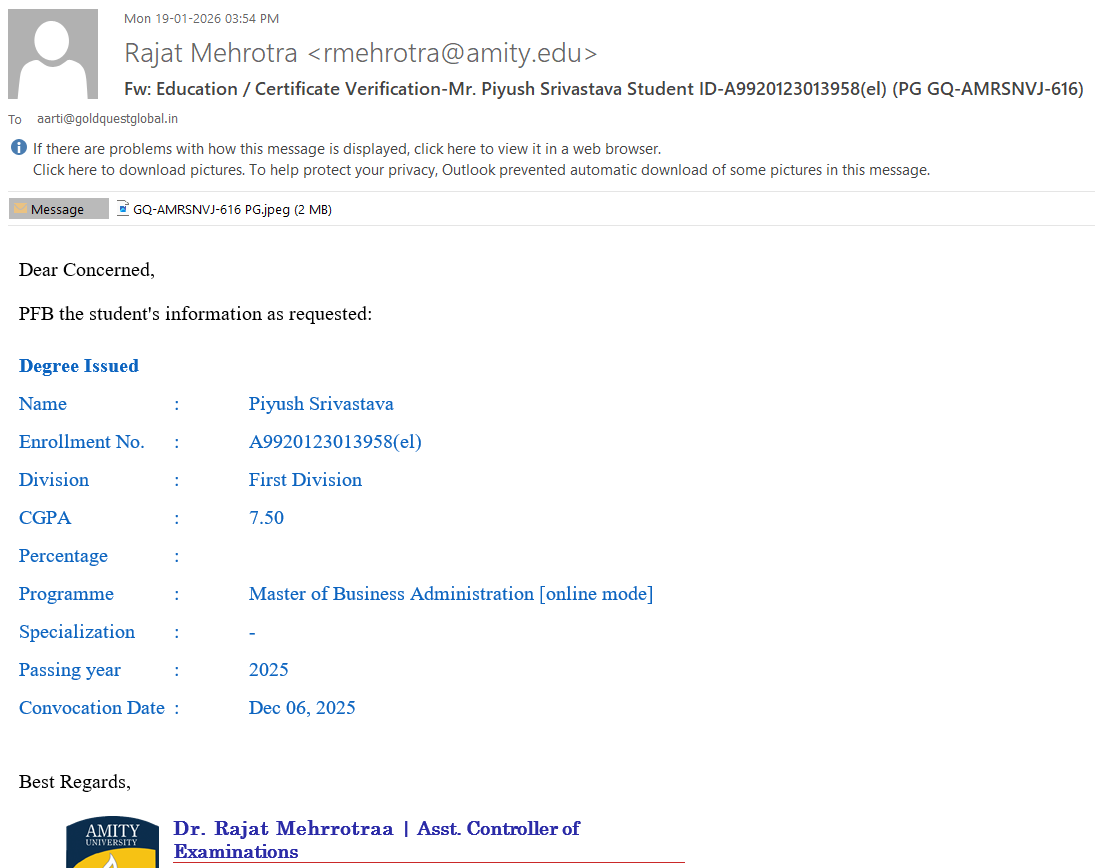Click here to view message in web browser
Viewport: 1095px width, 868px height.
pyautogui.click(x=346, y=149)
